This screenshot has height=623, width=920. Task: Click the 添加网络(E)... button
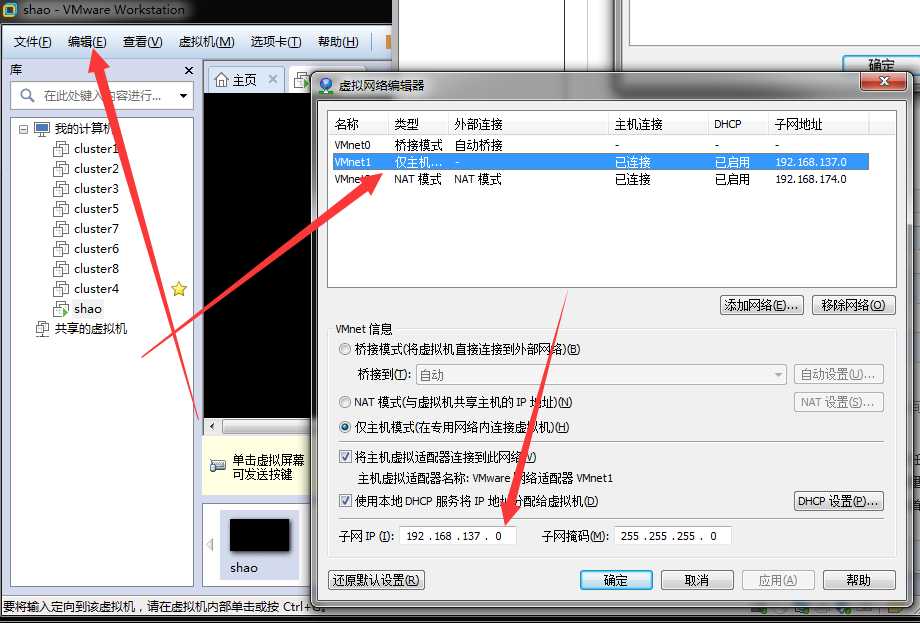(762, 305)
